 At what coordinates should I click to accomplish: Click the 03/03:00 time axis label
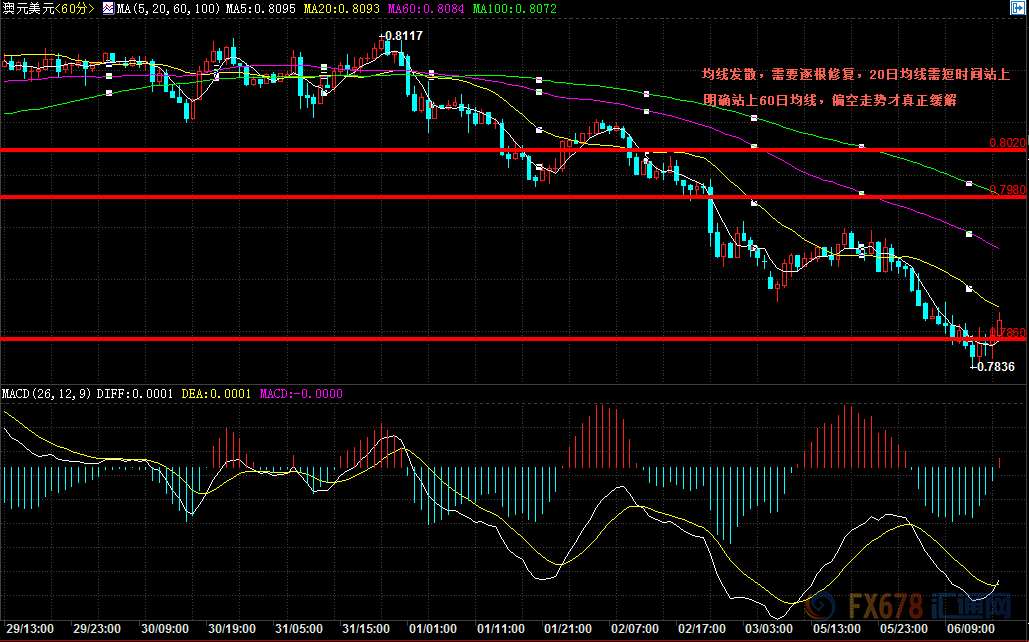pyautogui.click(x=769, y=630)
